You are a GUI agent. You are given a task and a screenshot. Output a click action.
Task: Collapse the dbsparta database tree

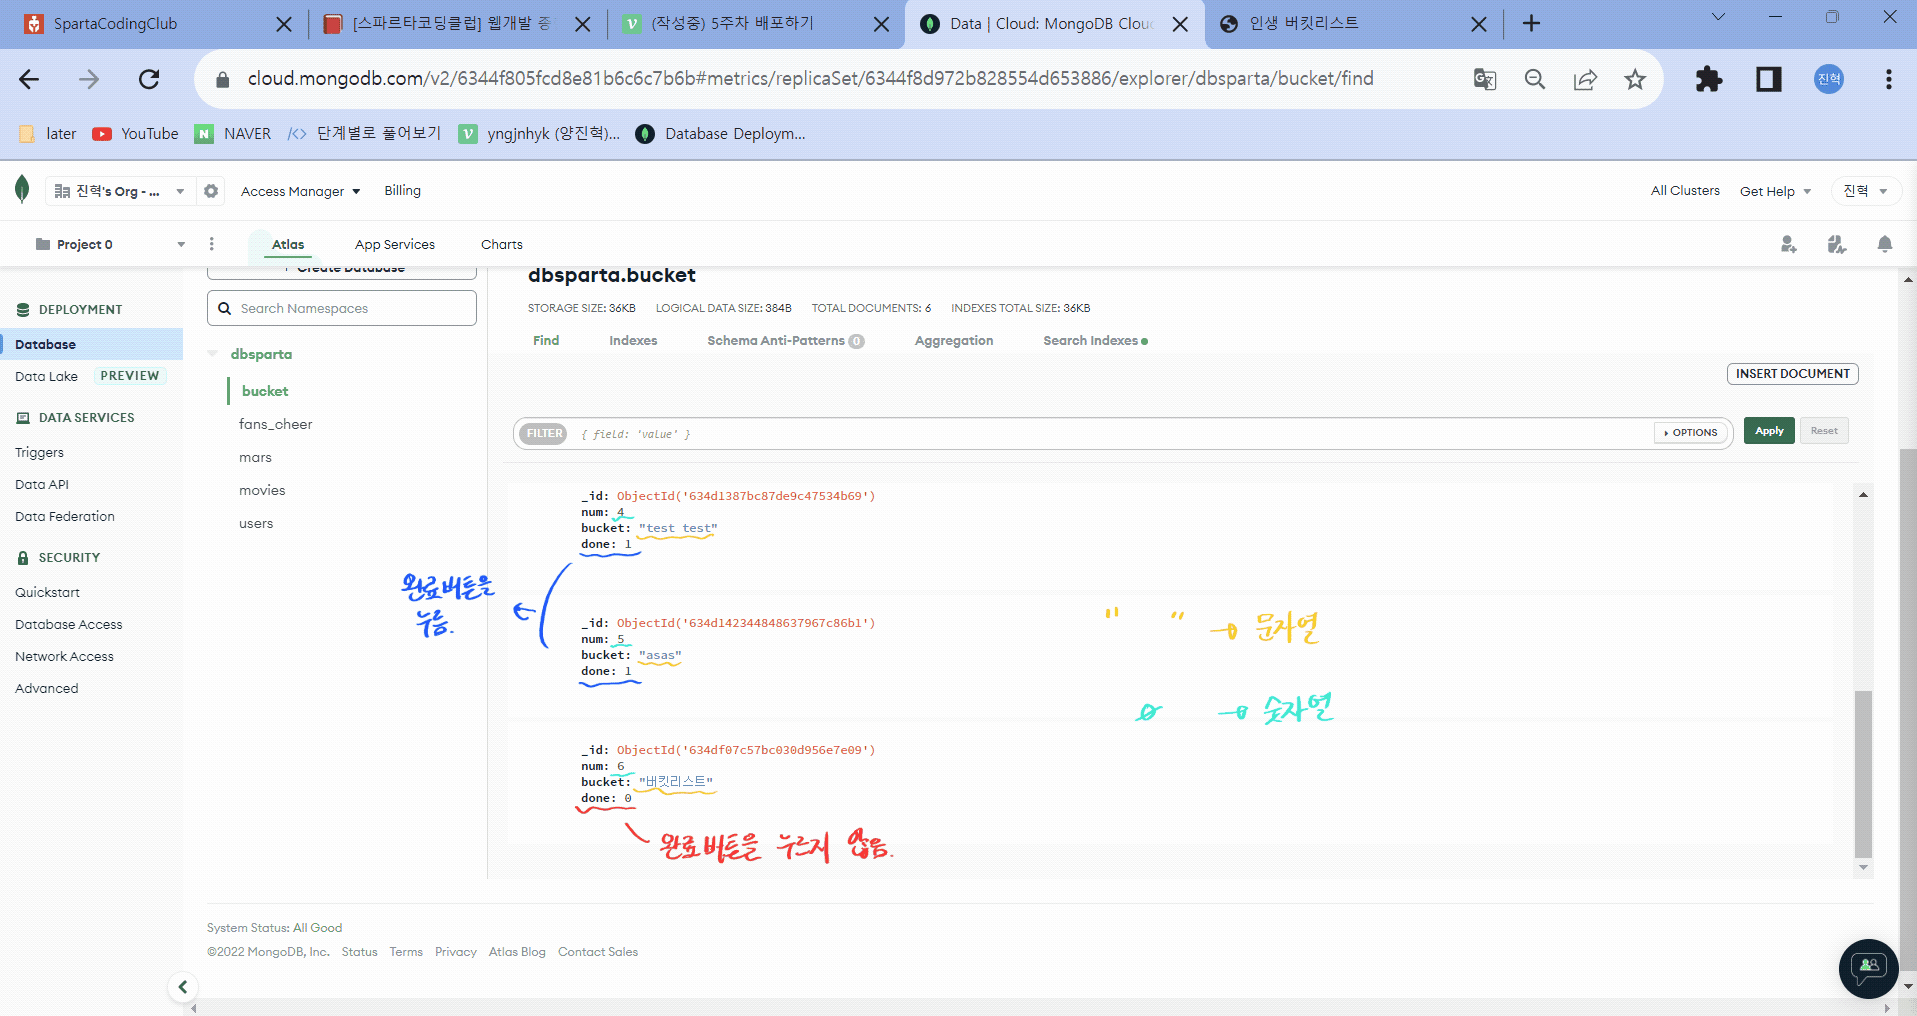[x=212, y=354]
